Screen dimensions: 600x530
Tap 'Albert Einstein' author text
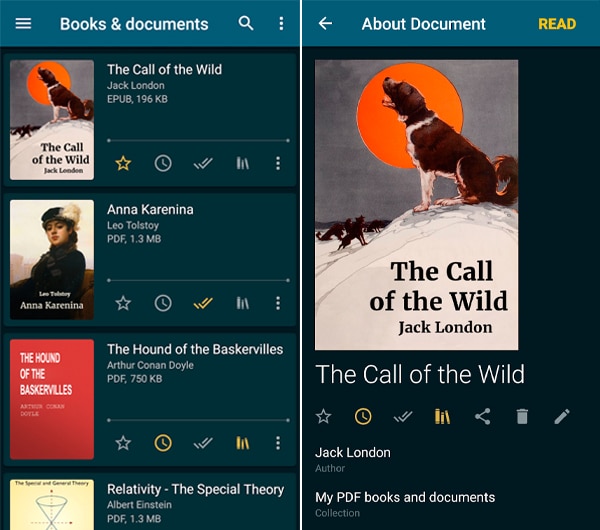[139, 505]
